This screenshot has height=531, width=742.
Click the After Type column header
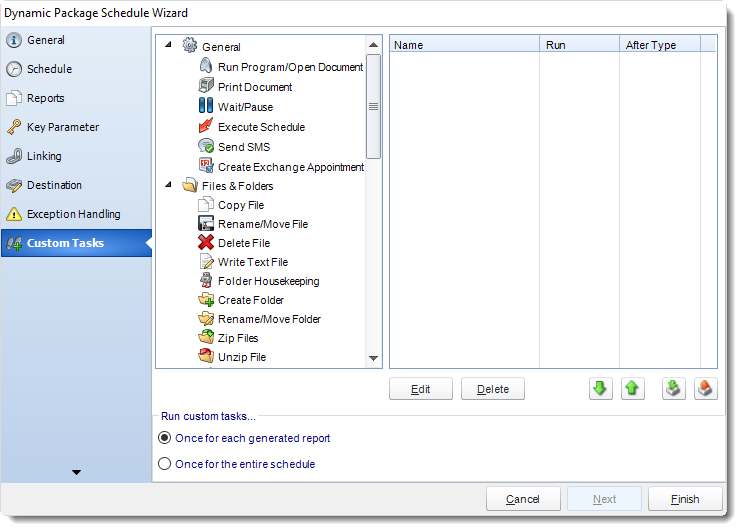(x=660, y=44)
